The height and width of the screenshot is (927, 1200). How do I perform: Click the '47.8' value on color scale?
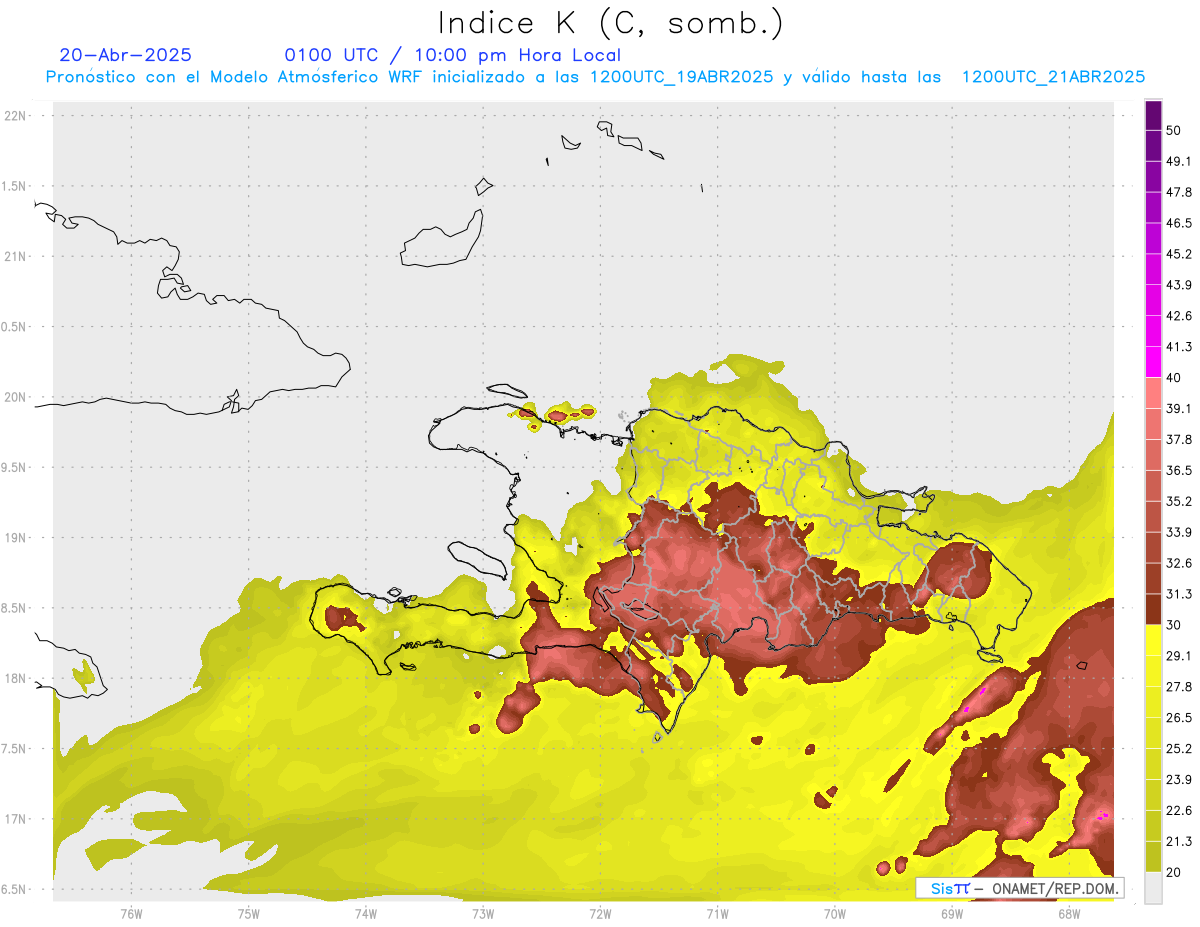(x=1178, y=192)
